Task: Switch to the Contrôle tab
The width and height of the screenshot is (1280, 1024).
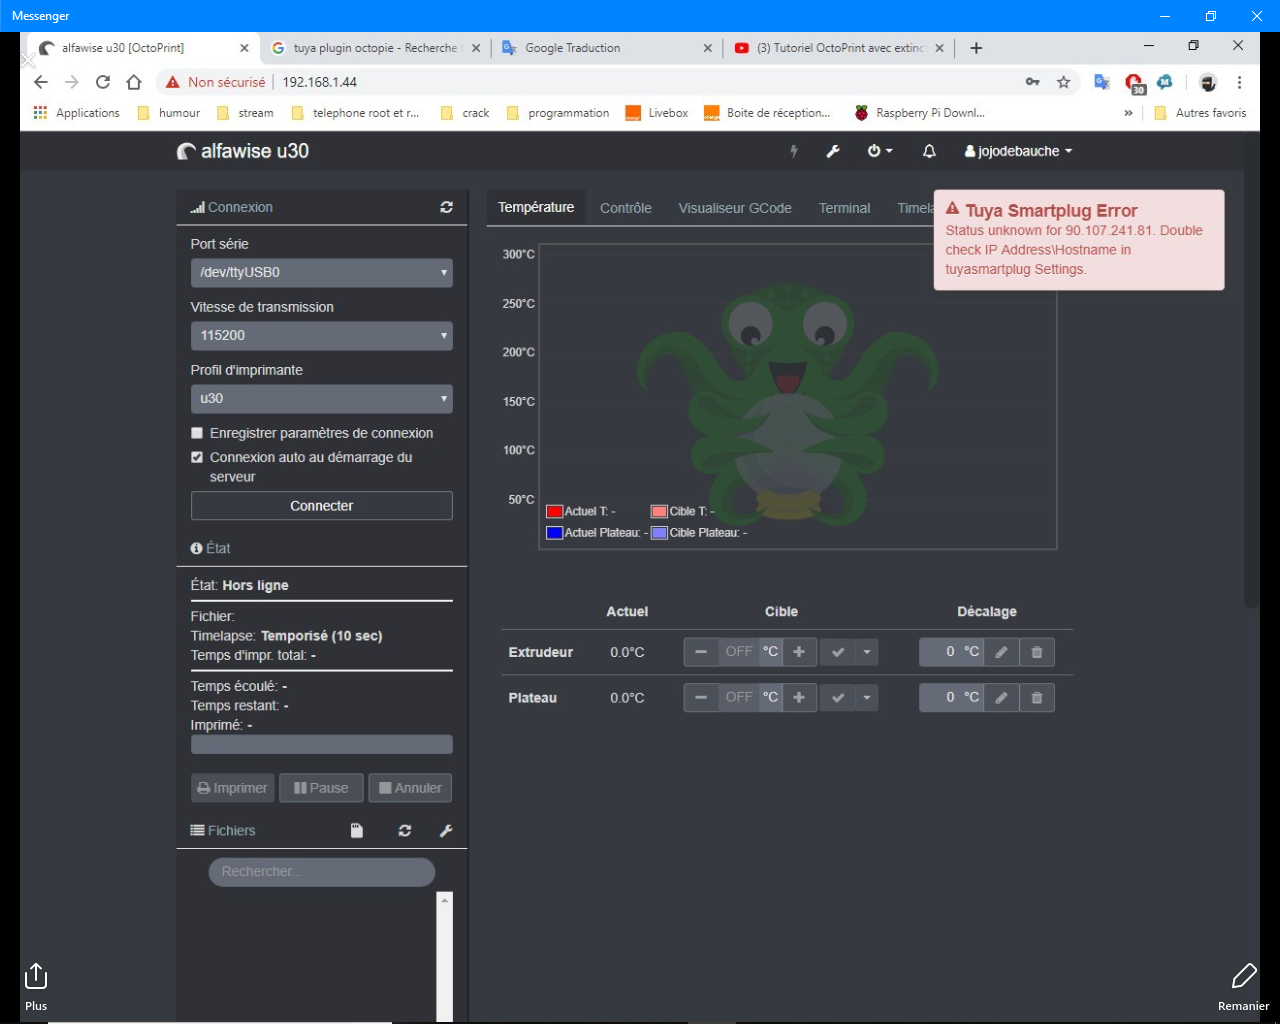Action: 626,208
